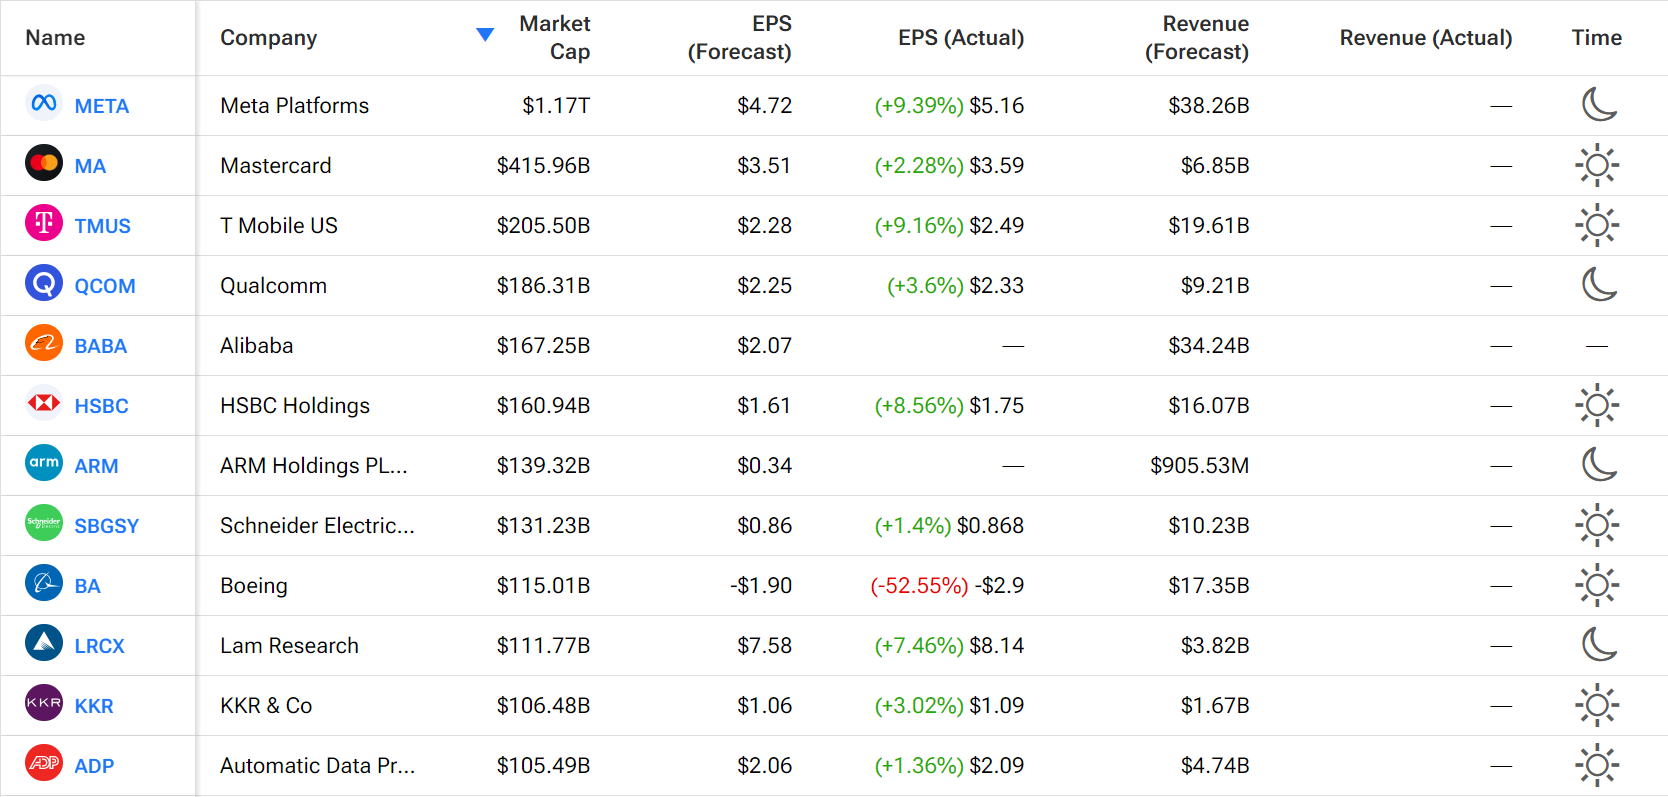Click the EPS forecast value '$7.58'
Screen dimensions: 1668x797
coord(764,646)
